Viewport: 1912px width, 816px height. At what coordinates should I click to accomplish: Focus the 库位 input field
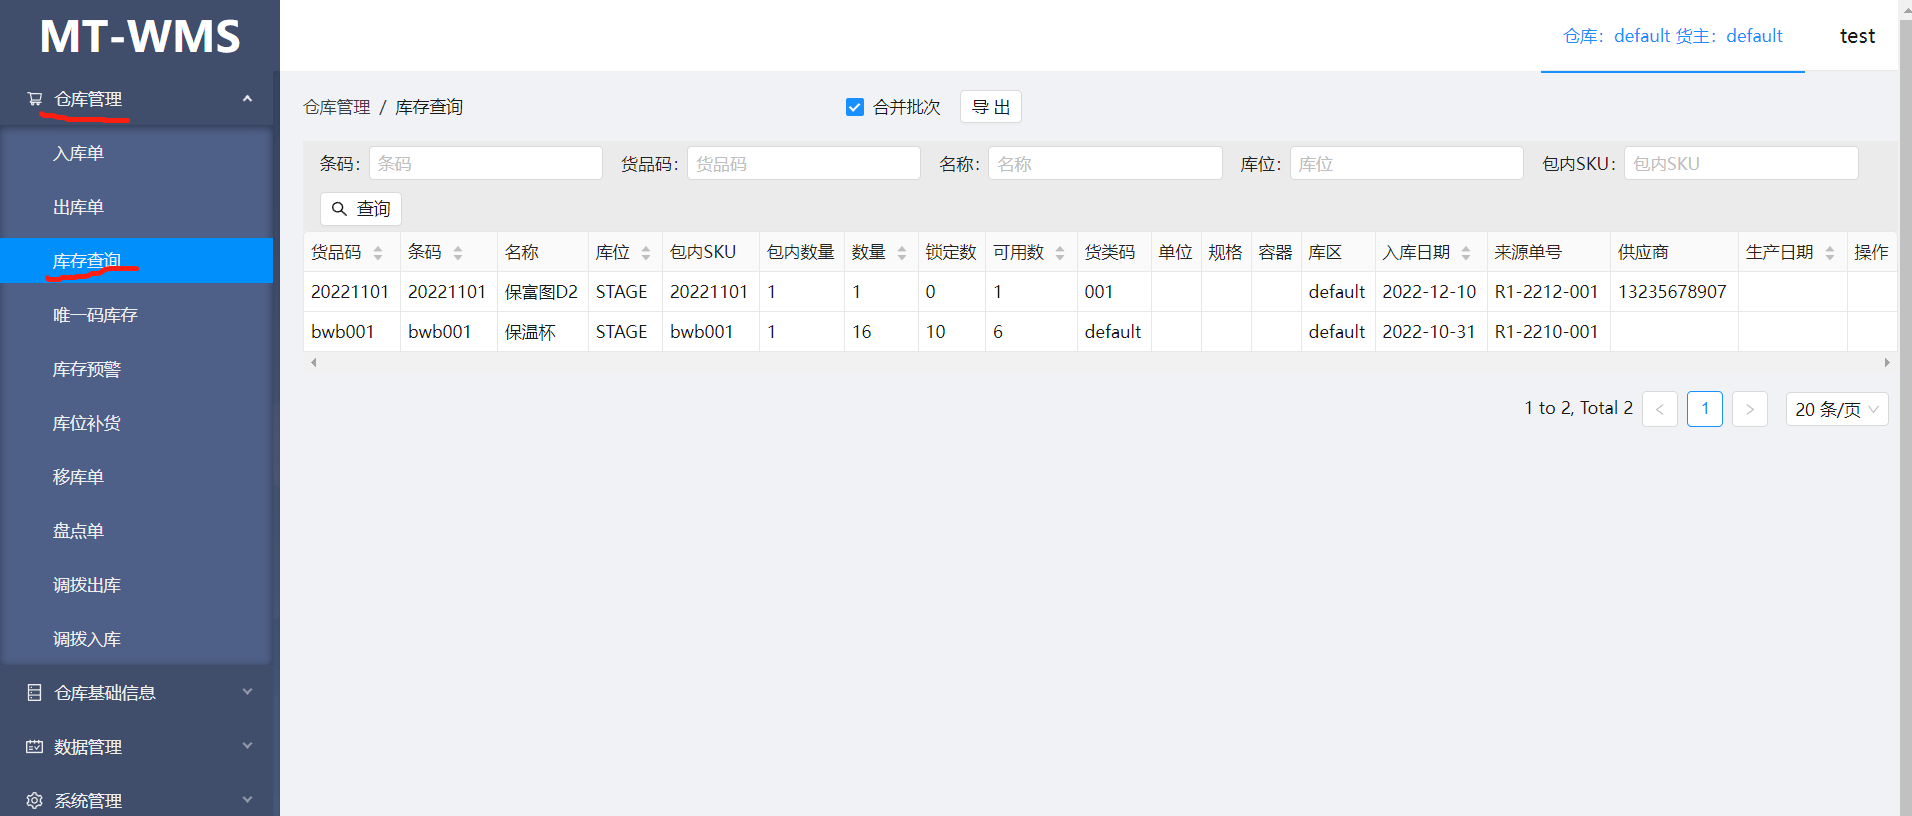click(x=1407, y=163)
